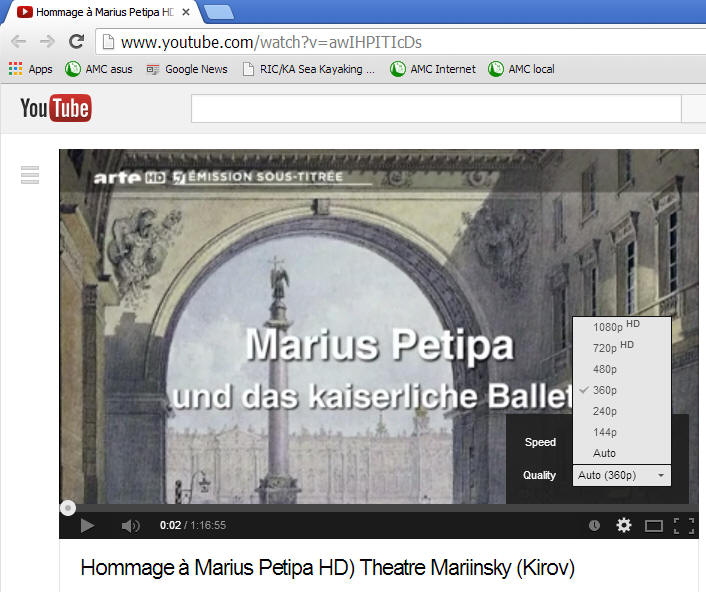706x592 pixels.
Task: Open the settings gear in the player
Action: (x=624, y=525)
